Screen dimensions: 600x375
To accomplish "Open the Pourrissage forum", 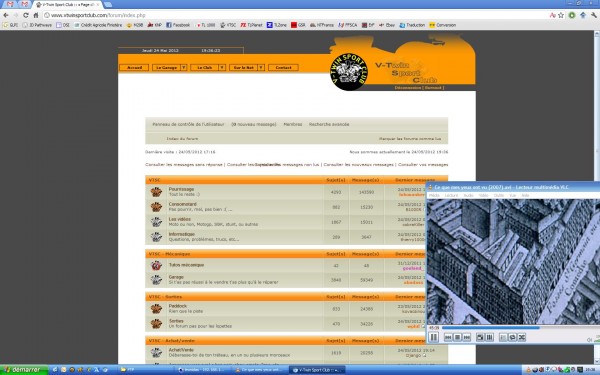I will point(181,189).
